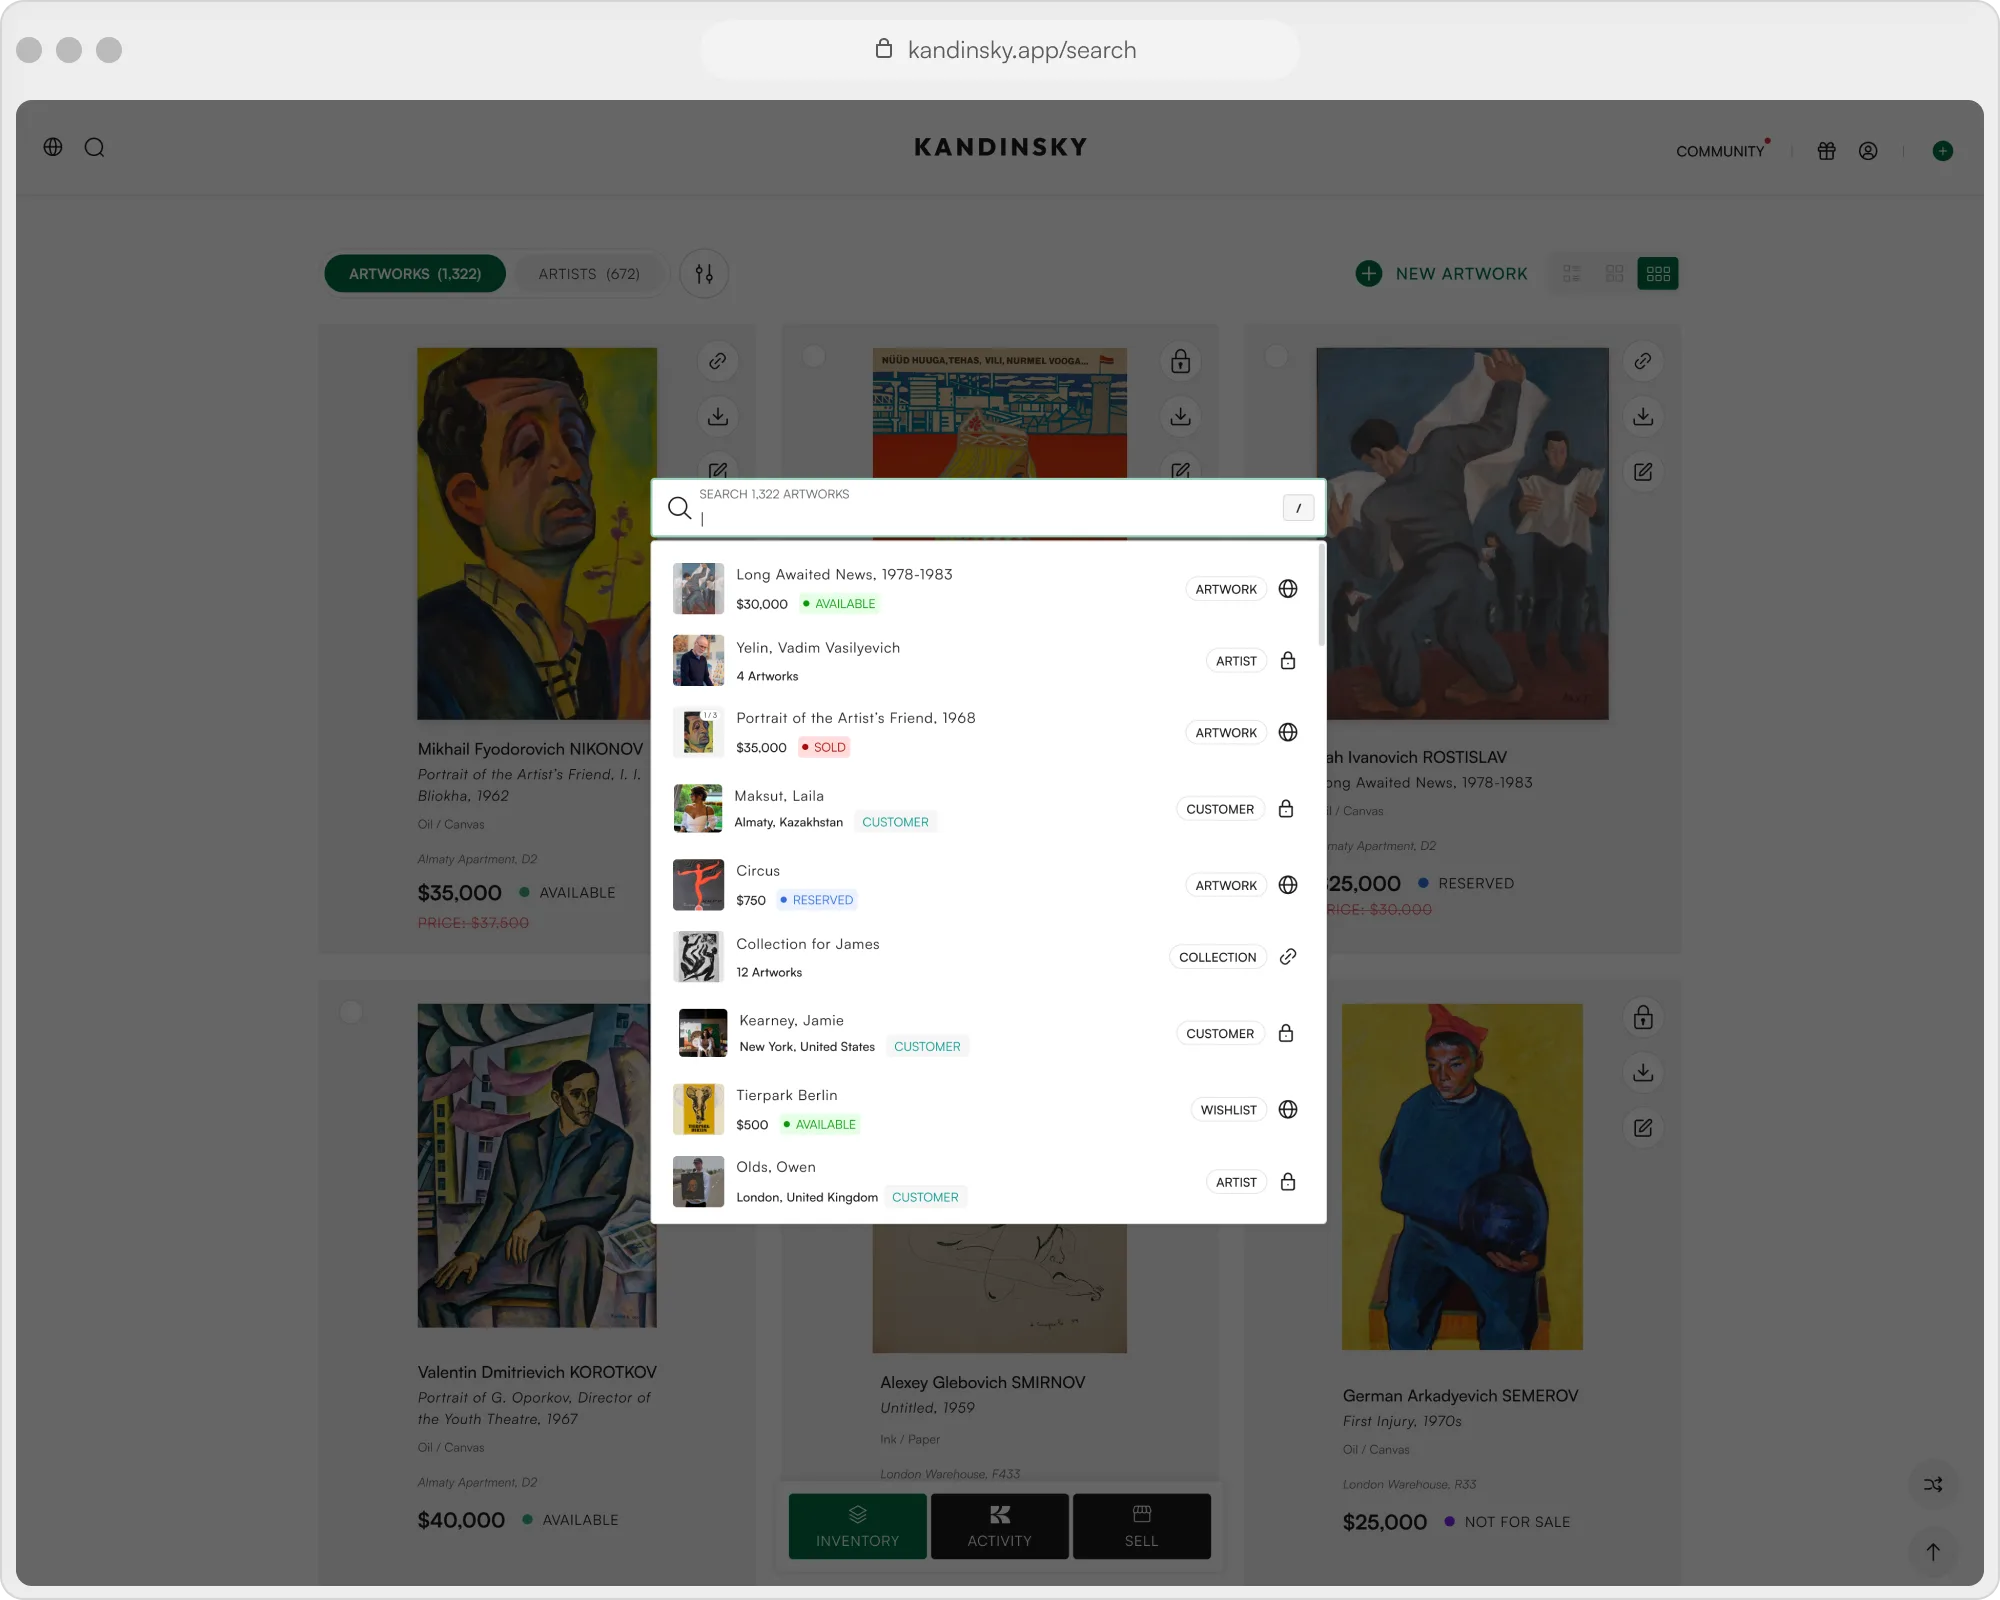Click the slash shortcut key badge
Image resolution: width=2000 pixels, height=1600 pixels.
coord(1298,508)
